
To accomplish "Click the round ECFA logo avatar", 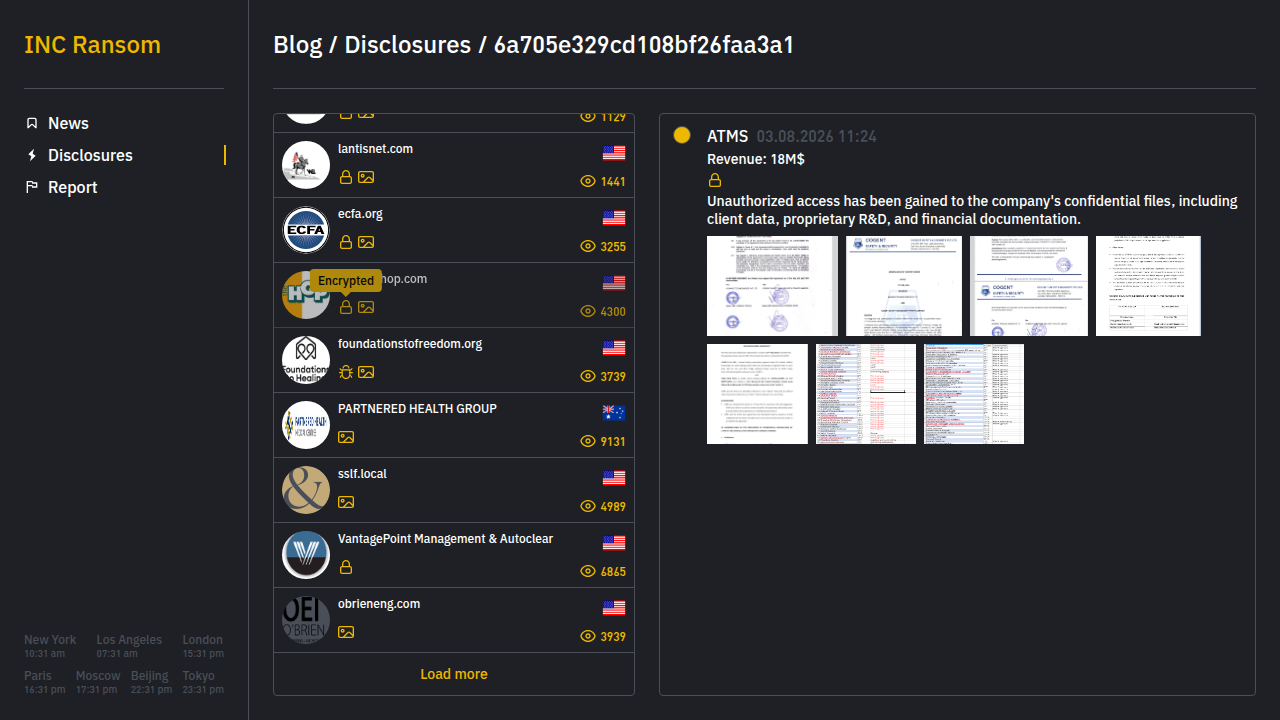I will [x=306, y=230].
